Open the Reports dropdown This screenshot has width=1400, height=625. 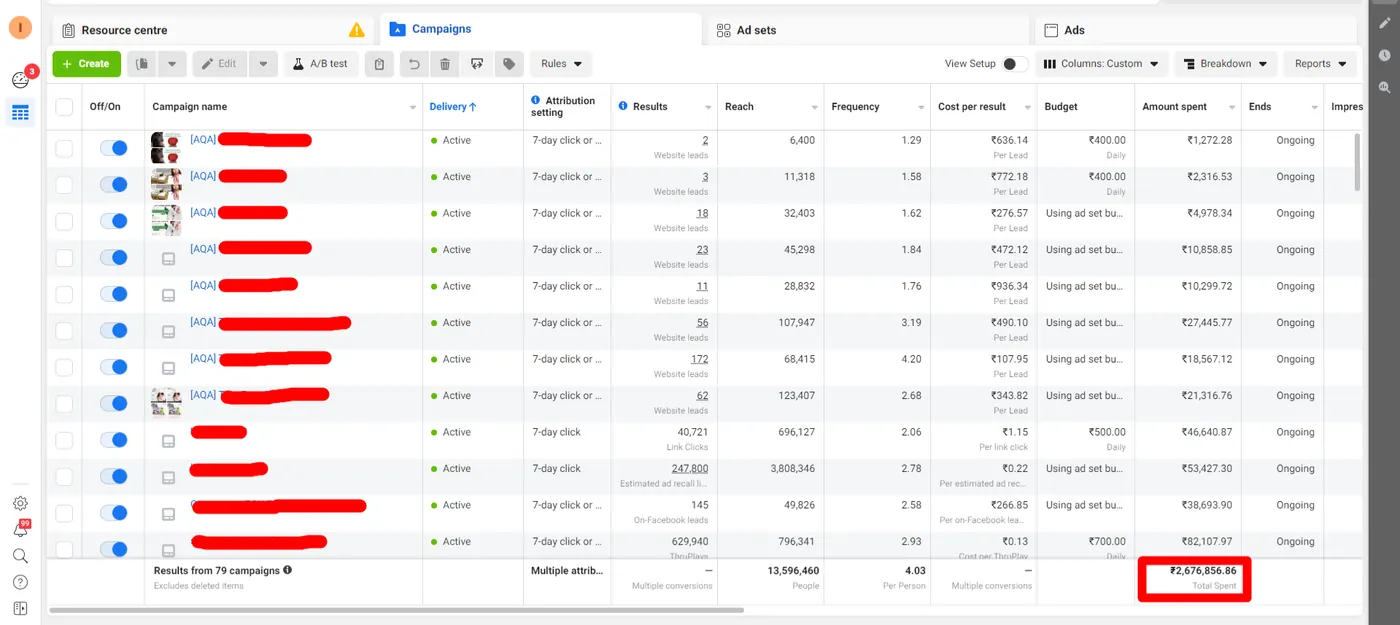tap(1320, 64)
